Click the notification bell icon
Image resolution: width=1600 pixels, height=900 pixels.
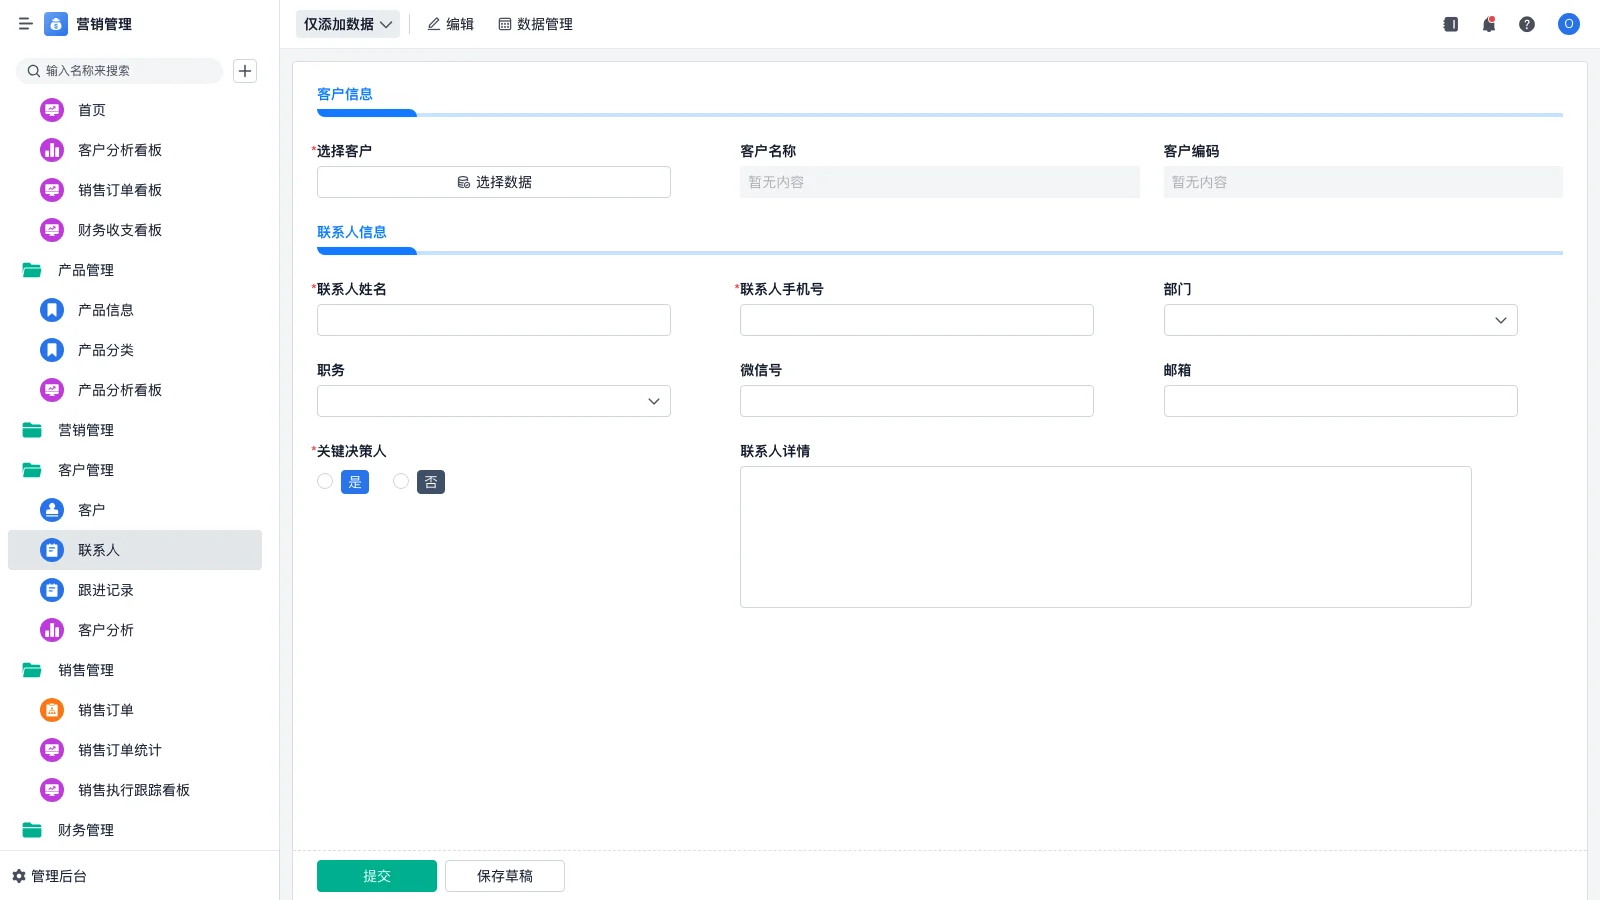1488,24
